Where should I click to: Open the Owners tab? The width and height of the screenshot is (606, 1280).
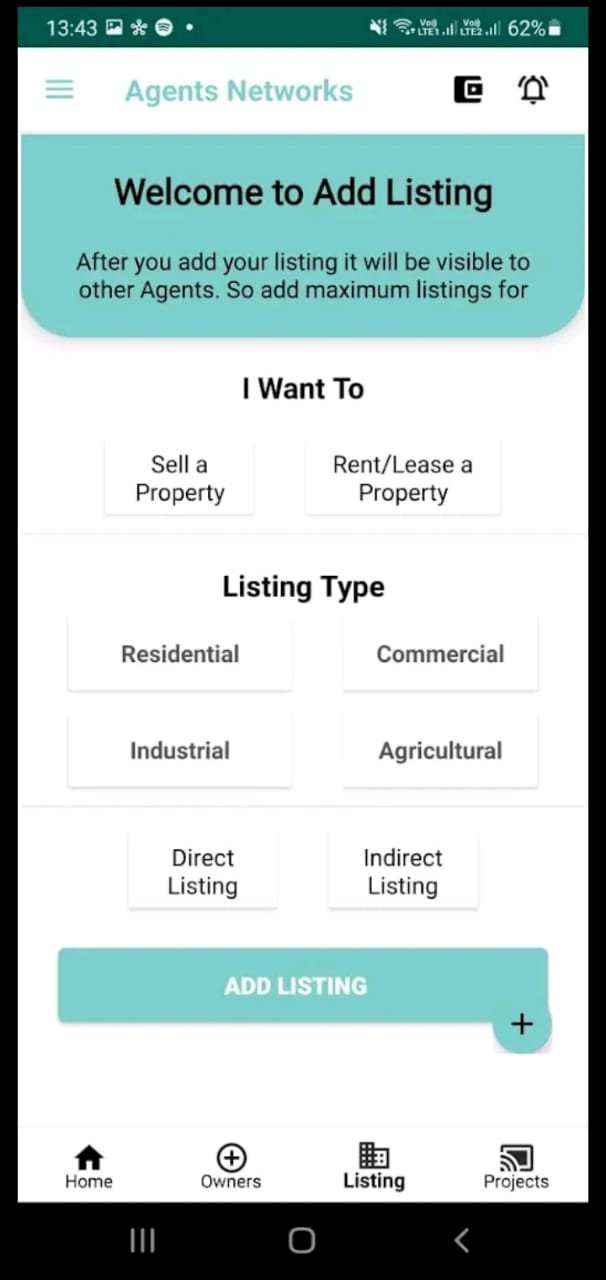(x=231, y=1168)
